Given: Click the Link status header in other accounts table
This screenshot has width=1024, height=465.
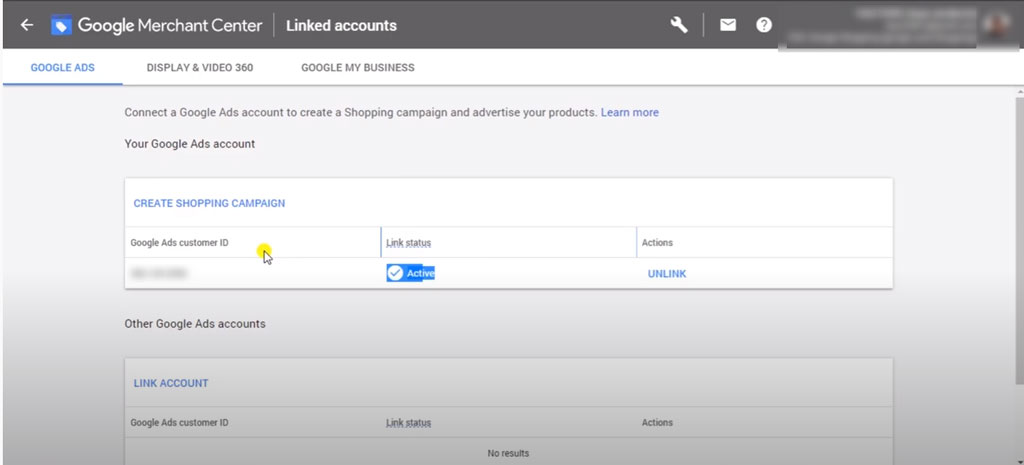Looking at the screenshot, I should click(409, 423).
